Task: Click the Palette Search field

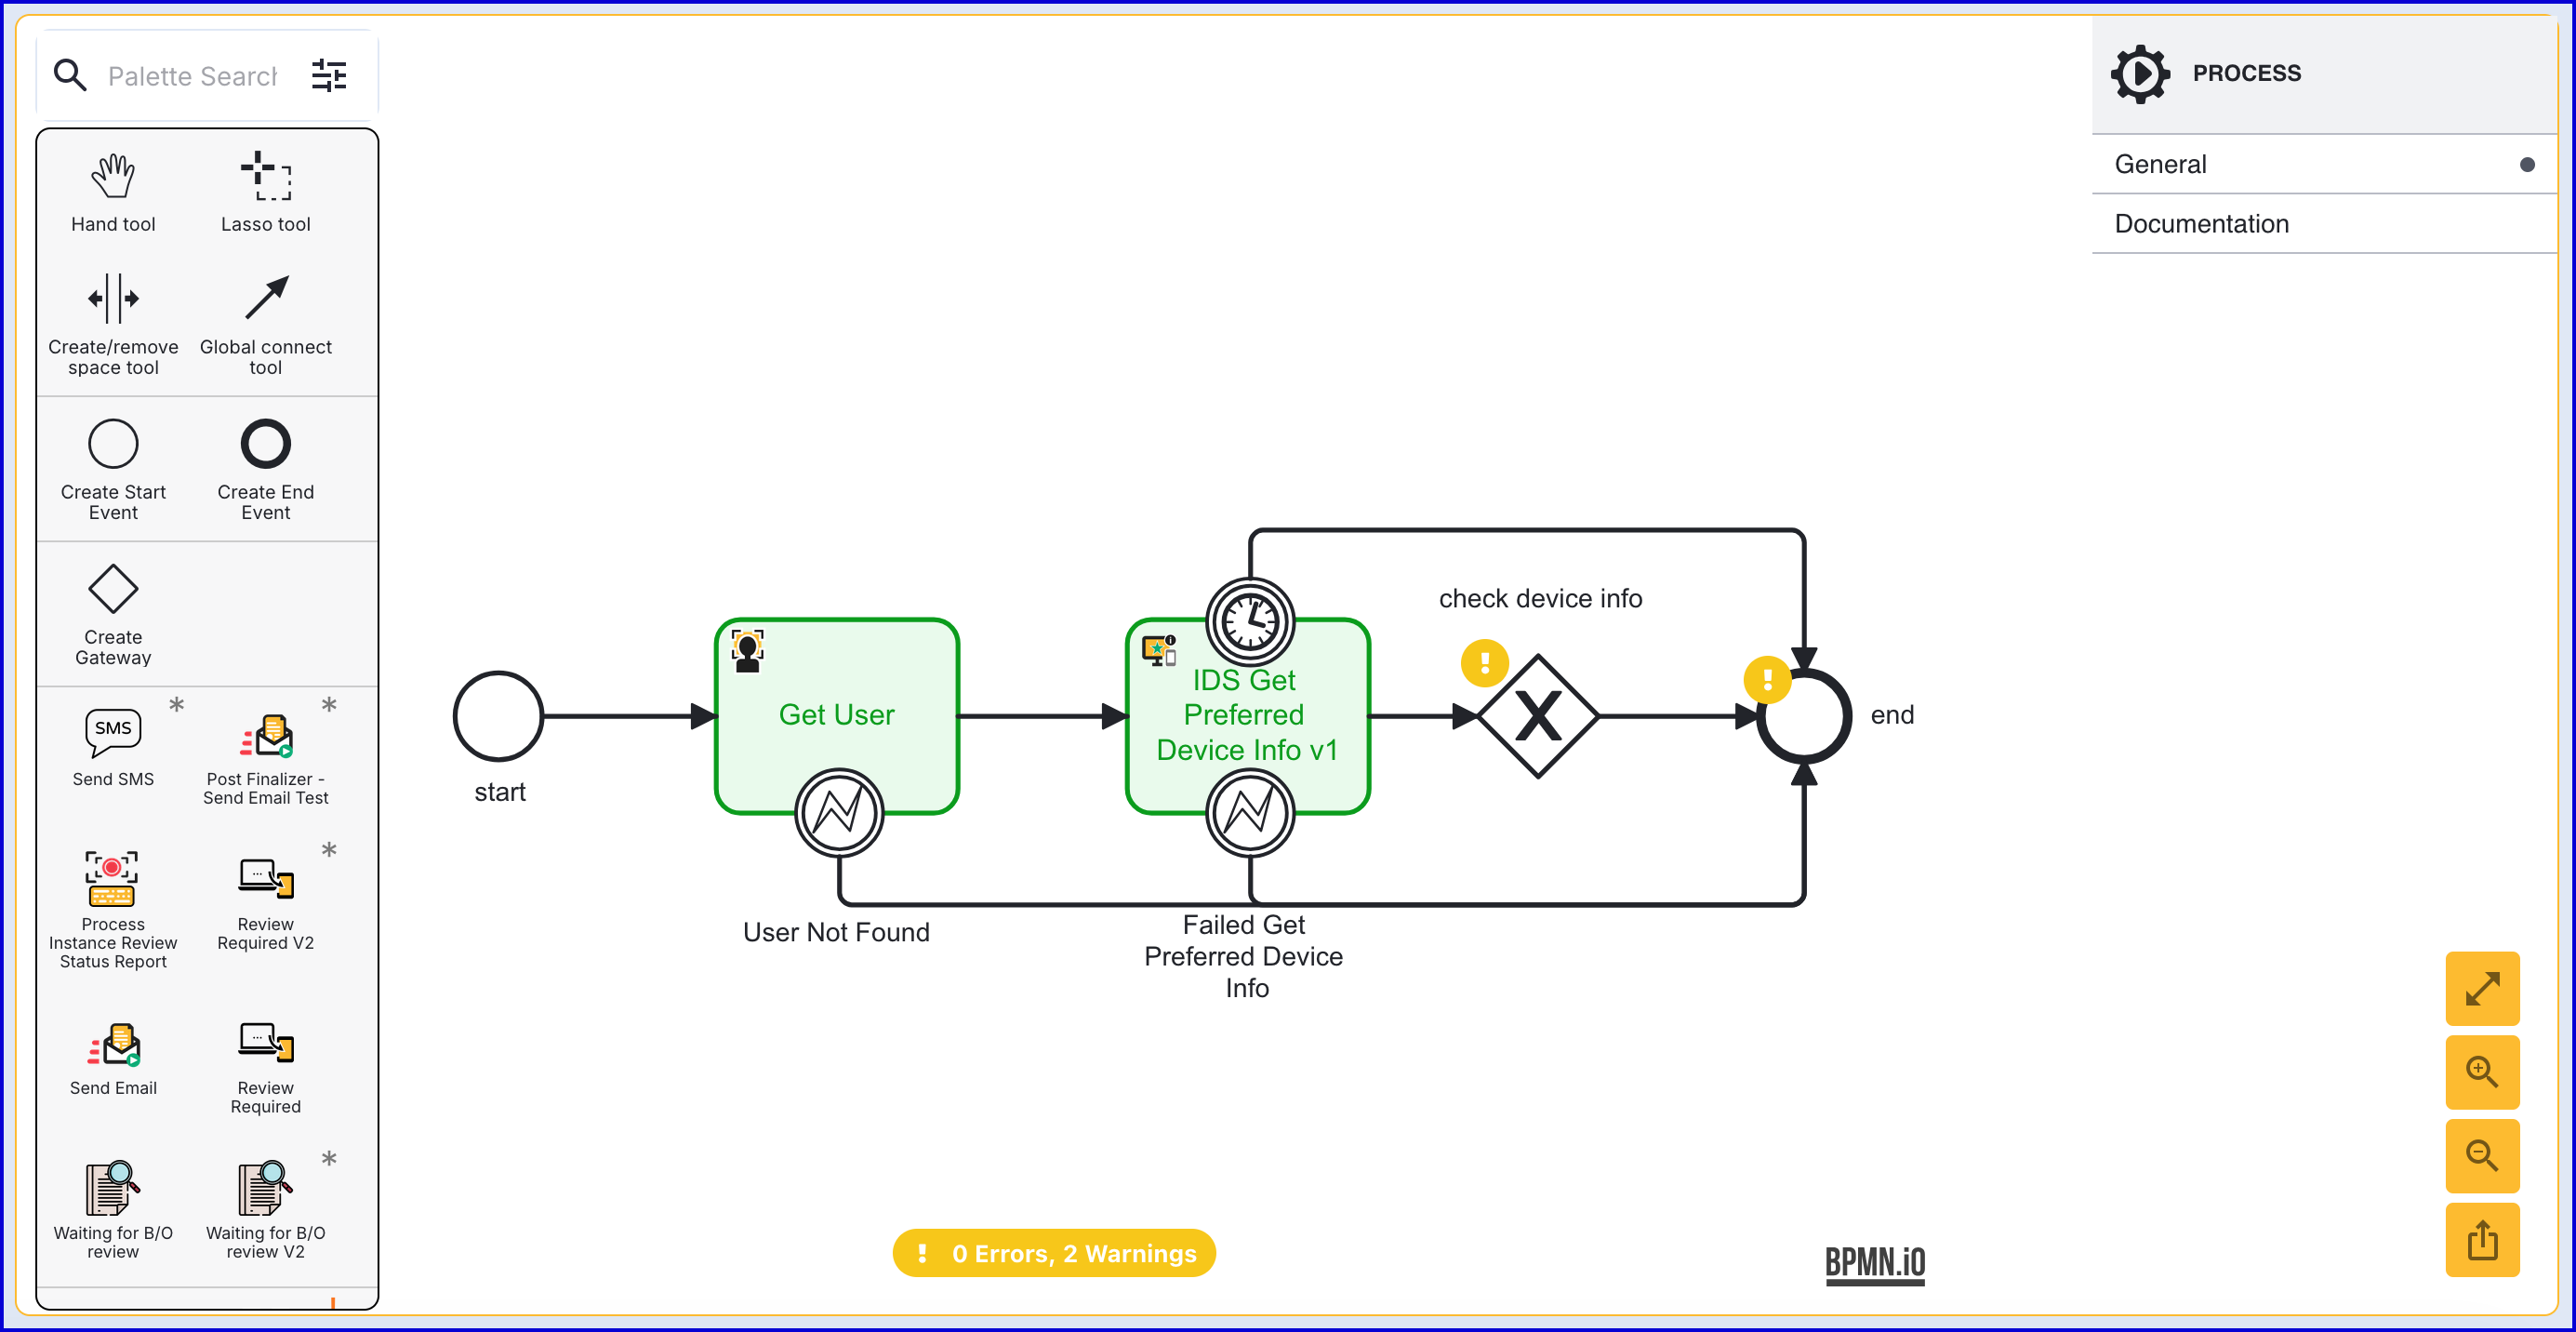Action: point(192,76)
